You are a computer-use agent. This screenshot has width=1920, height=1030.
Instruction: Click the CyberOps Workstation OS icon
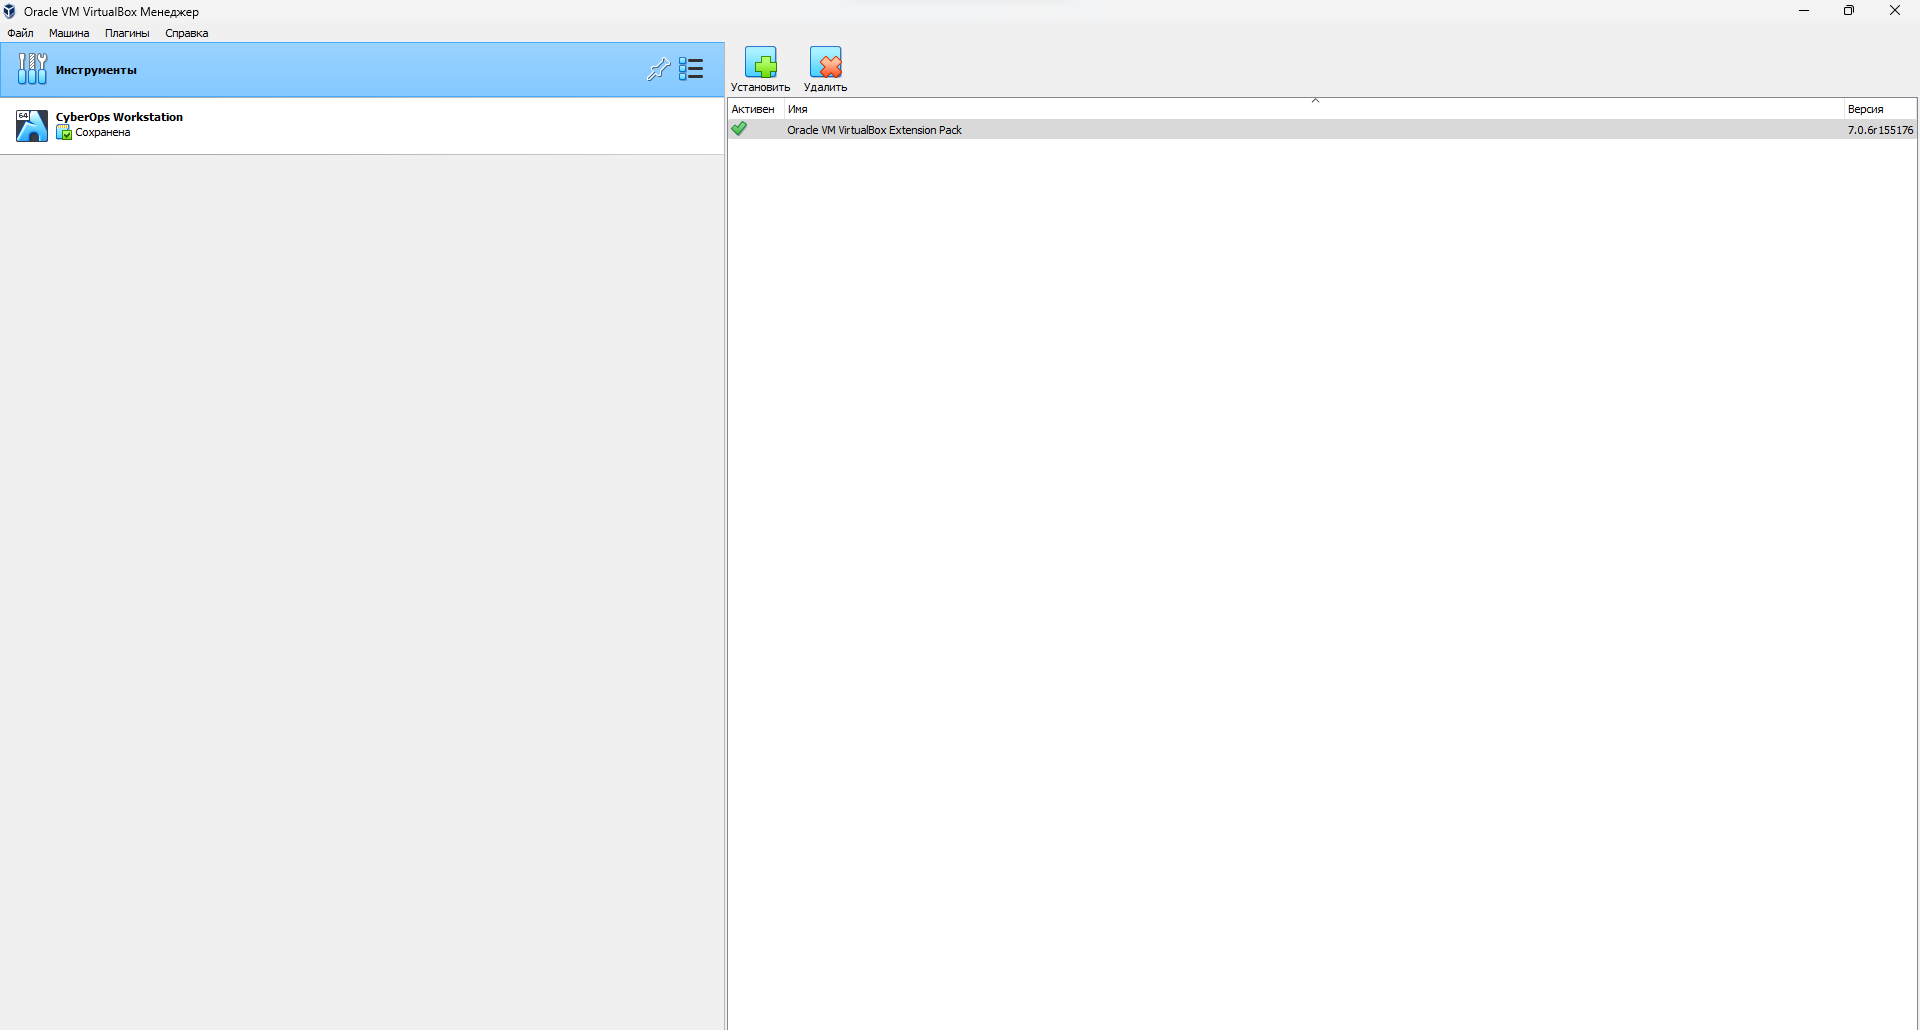tap(32, 125)
